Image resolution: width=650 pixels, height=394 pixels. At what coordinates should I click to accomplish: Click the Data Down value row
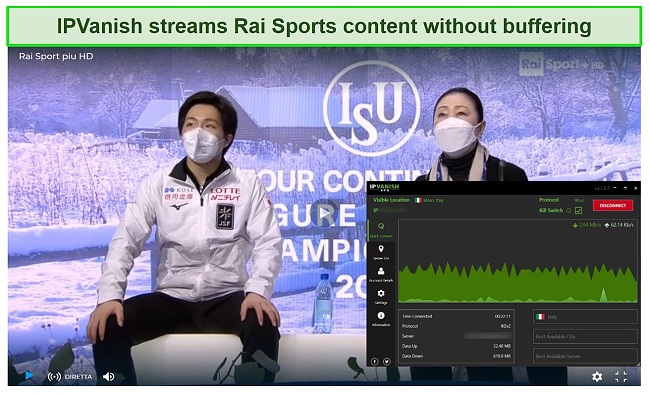[x=456, y=356]
